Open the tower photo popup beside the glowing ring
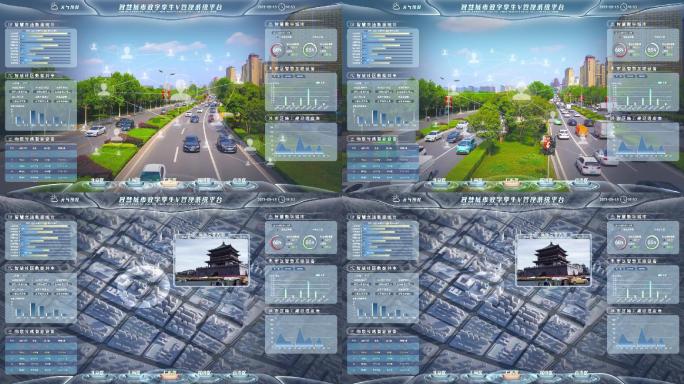Screen dimensions: 684x384 click(212, 260)
